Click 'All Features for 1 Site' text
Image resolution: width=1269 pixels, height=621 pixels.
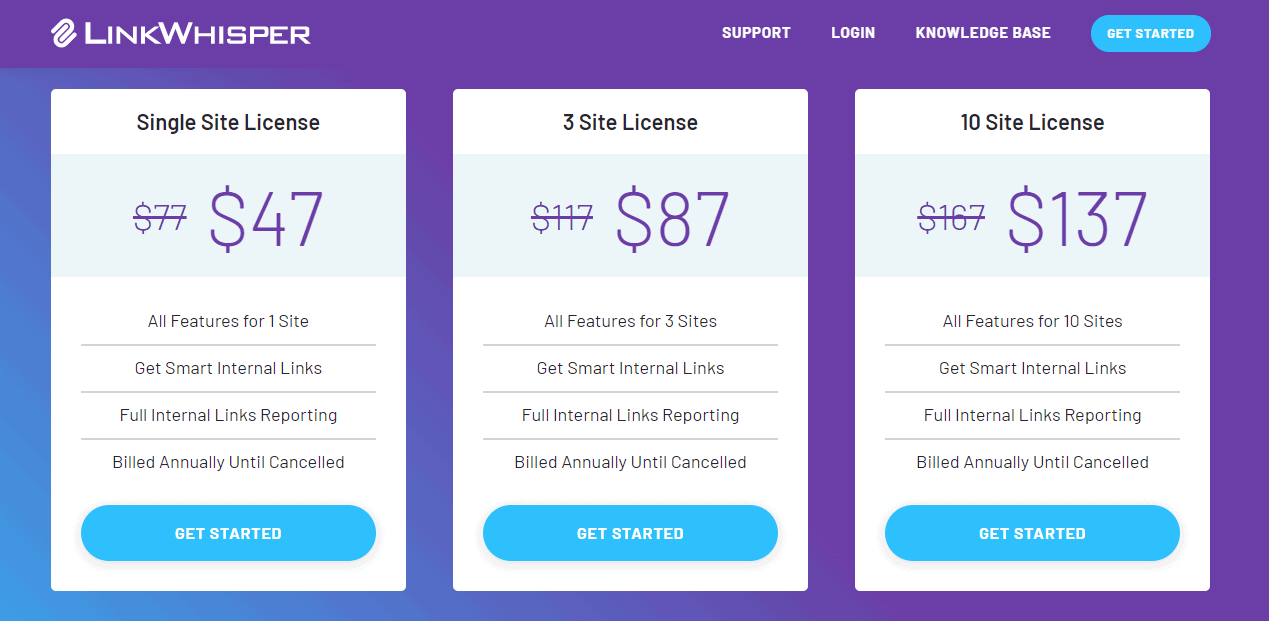click(x=228, y=321)
